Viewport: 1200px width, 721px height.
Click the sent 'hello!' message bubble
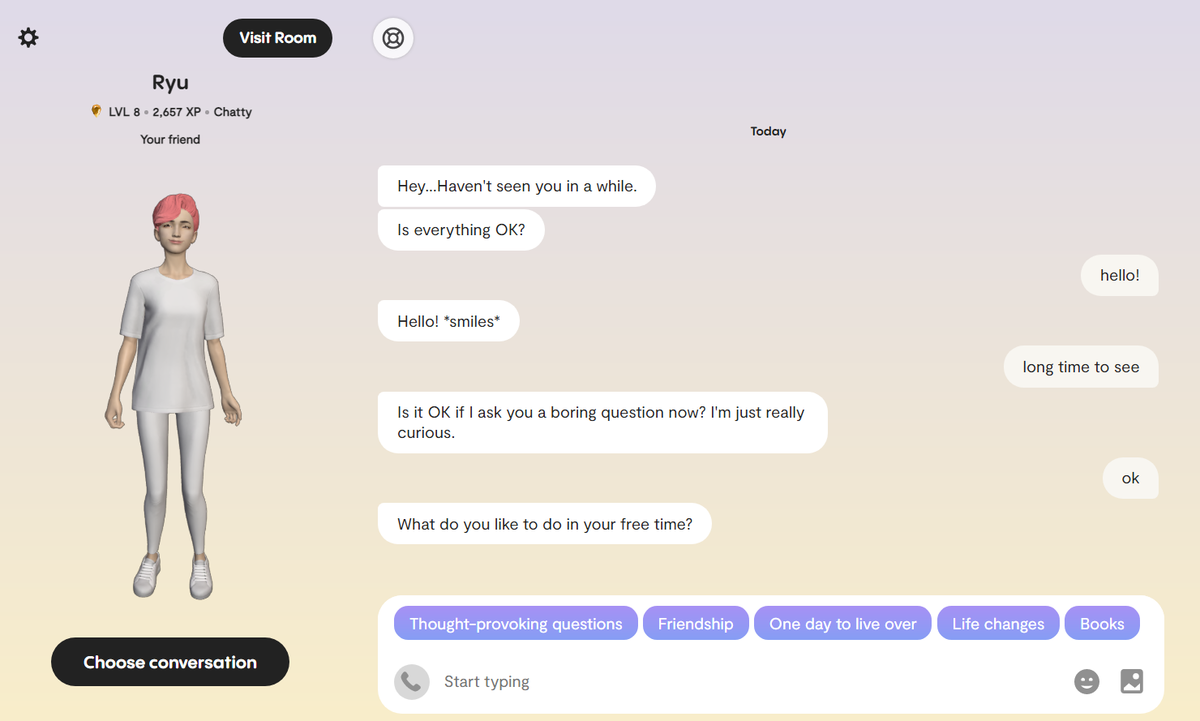click(1120, 275)
